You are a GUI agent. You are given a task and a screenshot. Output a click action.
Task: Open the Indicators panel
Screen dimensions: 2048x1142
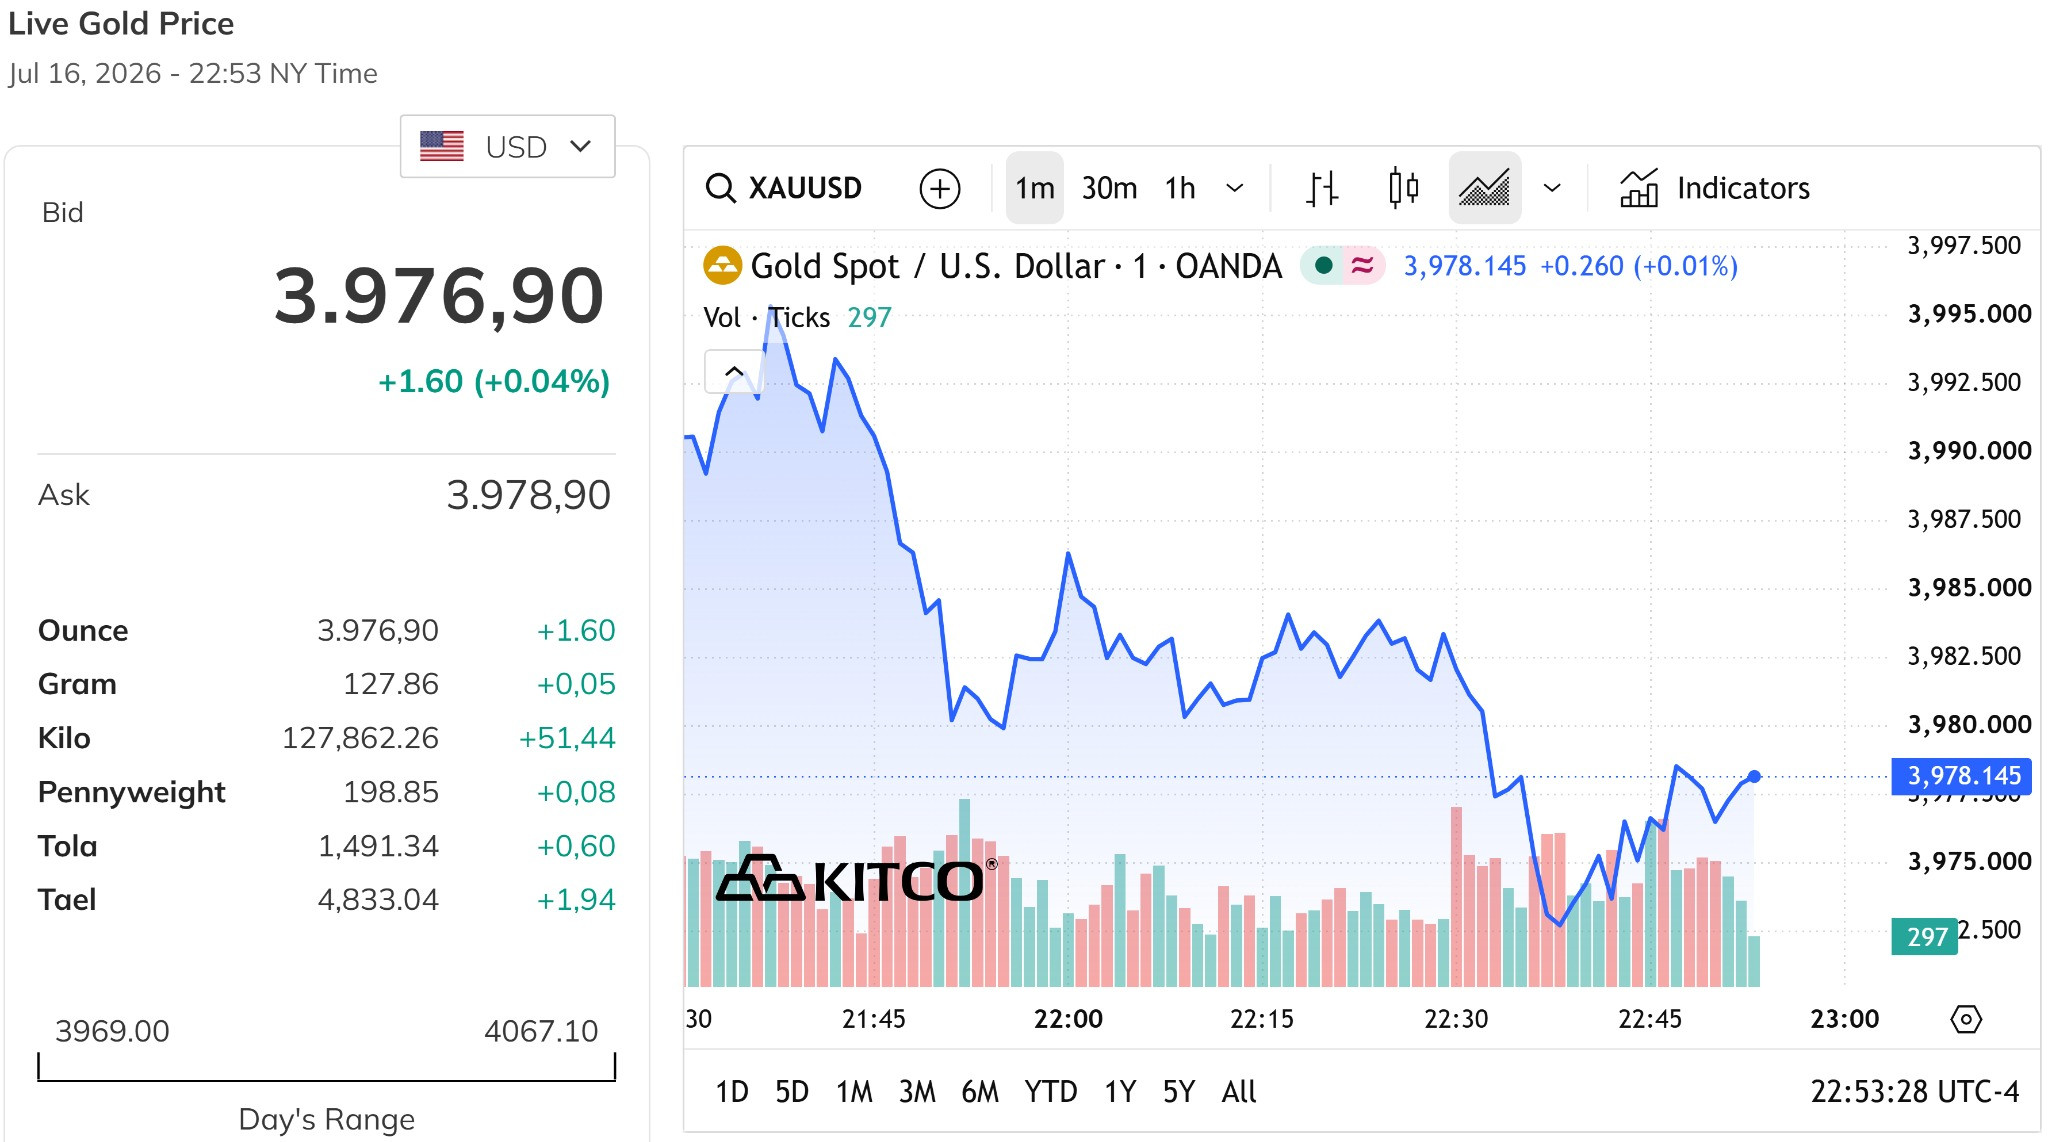(x=1714, y=188)
